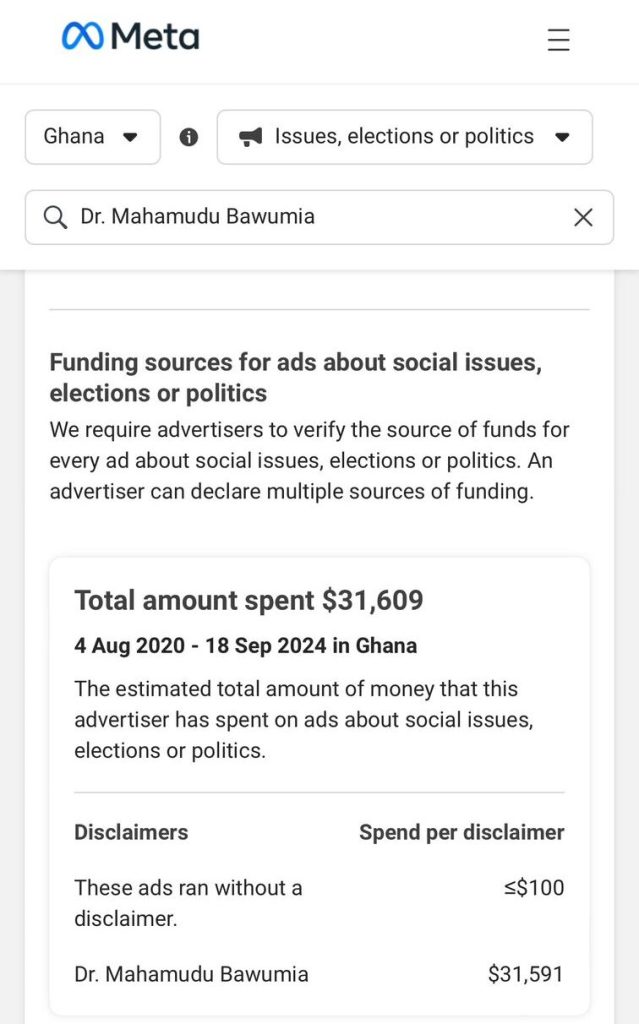Viewport: 639px width, 1024px height.
Task: Select the 'These ads ran without a disclaimer' row
Action: pos(188,902)
